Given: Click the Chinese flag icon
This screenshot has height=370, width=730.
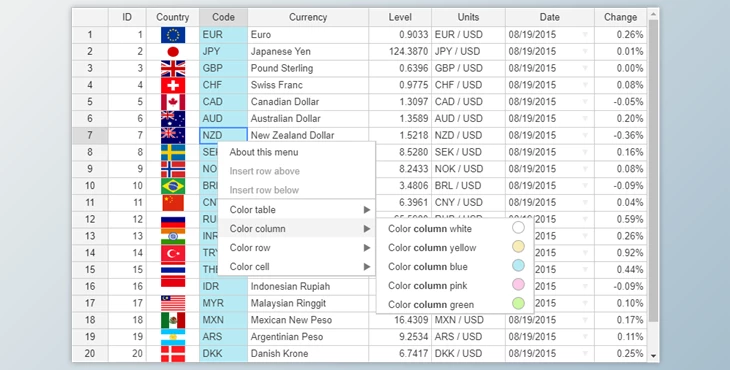Looking at the screenshot, I should 173,202.
